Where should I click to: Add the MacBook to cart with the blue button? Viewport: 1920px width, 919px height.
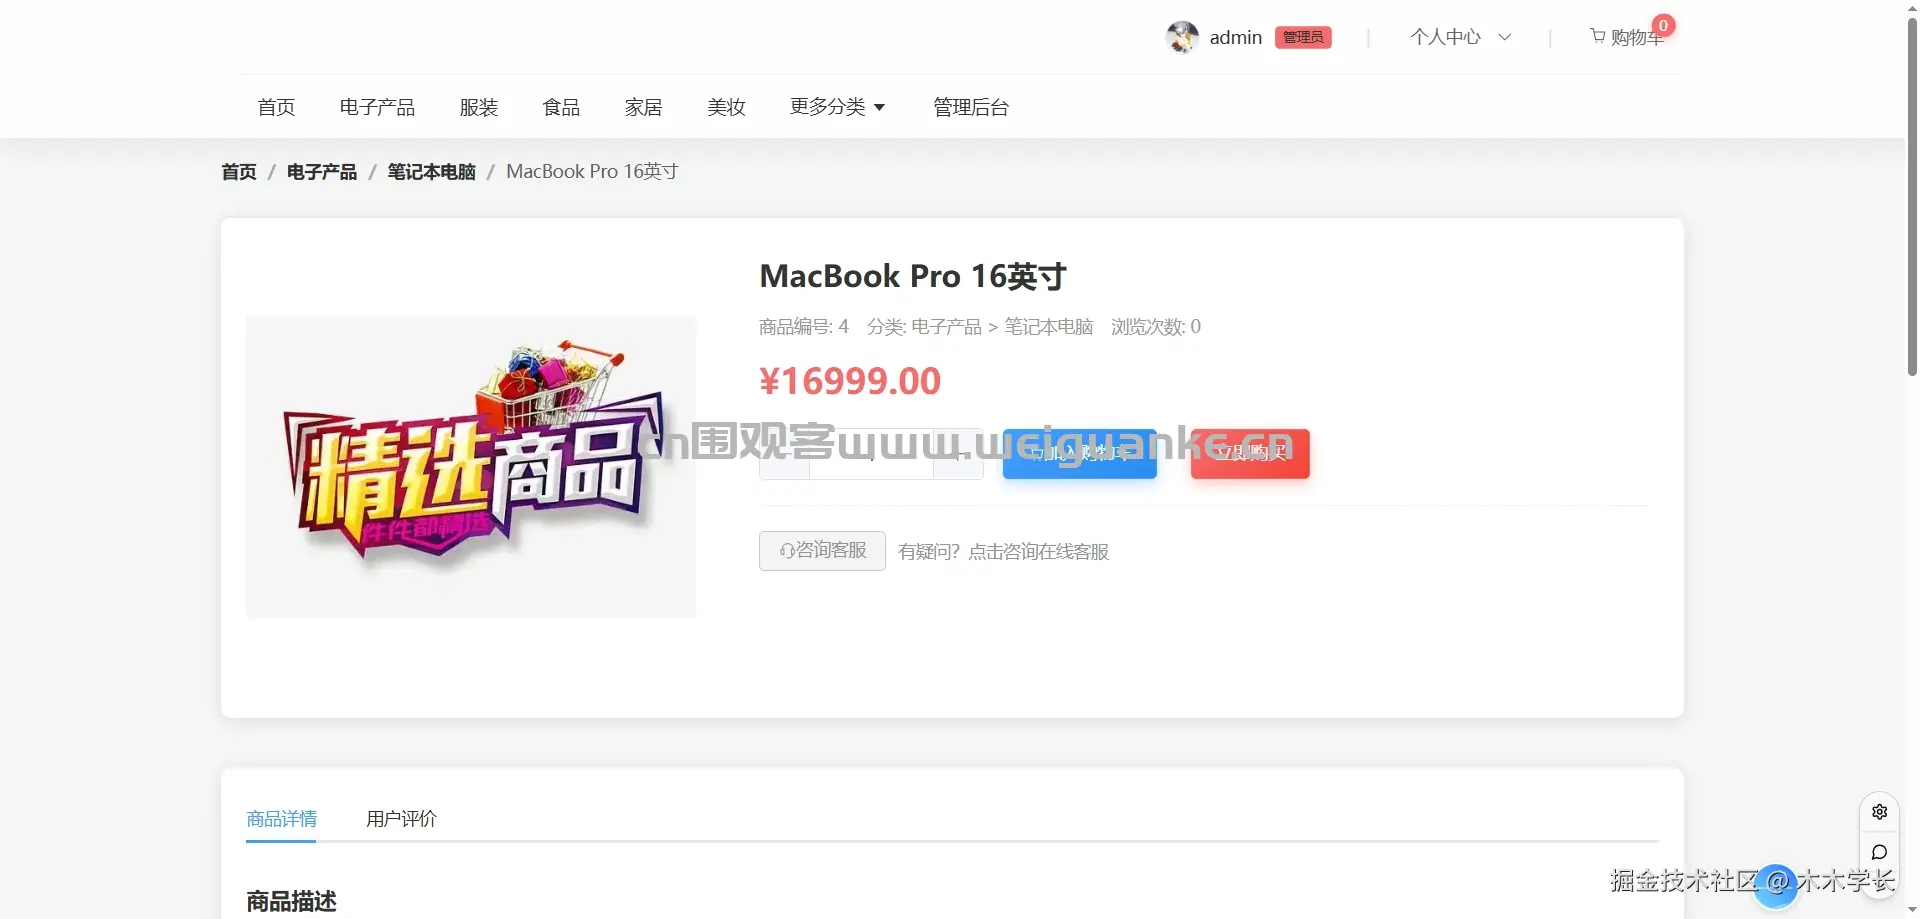[x=1080, y=453]
